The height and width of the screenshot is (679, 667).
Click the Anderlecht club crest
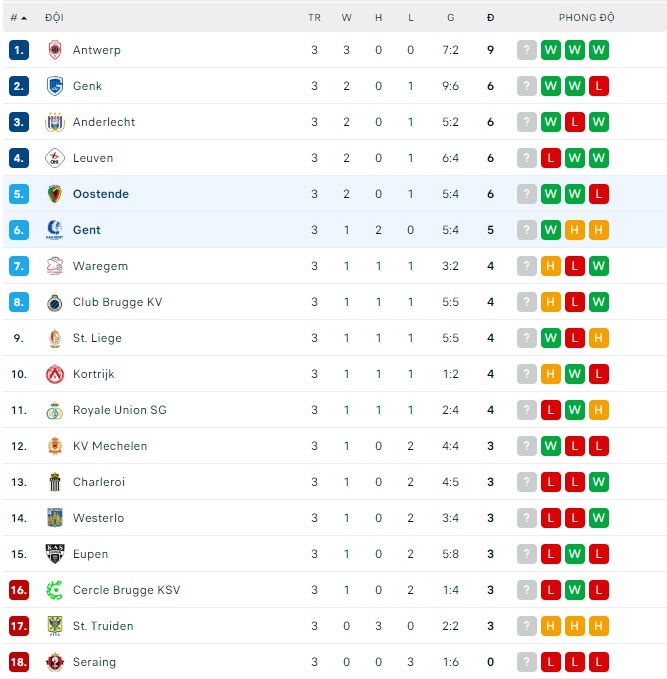[55, 122]
